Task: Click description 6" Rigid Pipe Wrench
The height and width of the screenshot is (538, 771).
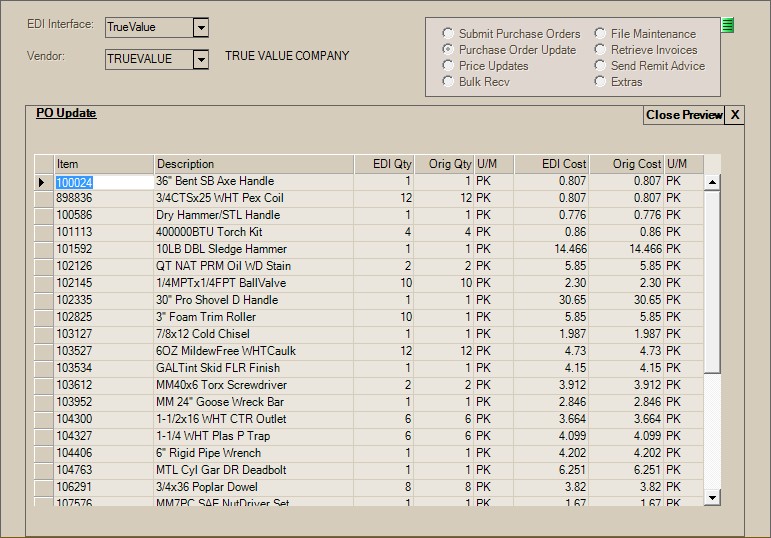Action: point(208,453)
